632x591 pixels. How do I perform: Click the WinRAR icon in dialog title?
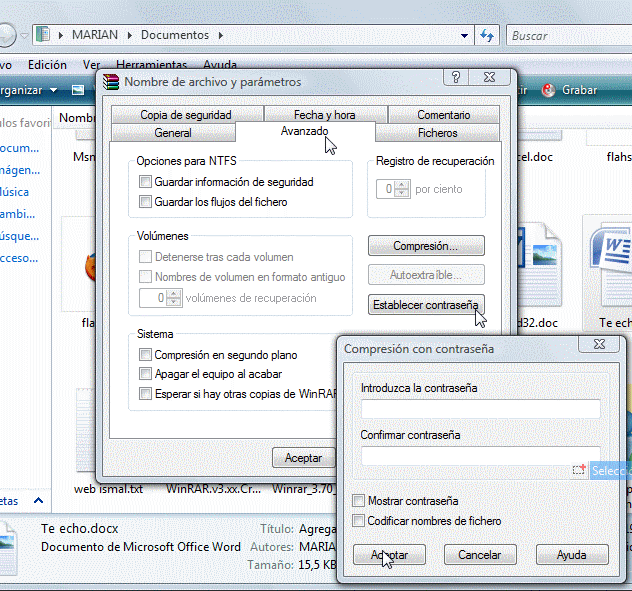pos(111,82)
